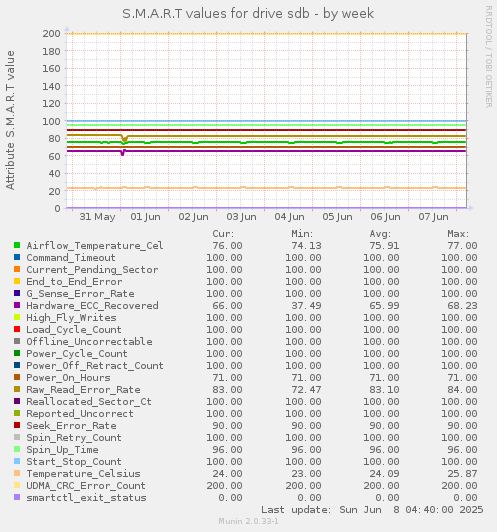Click the Seek_Error_Rate dark red swatch
The height and width of the screenshot is (532, 497).
coord(17,425)
